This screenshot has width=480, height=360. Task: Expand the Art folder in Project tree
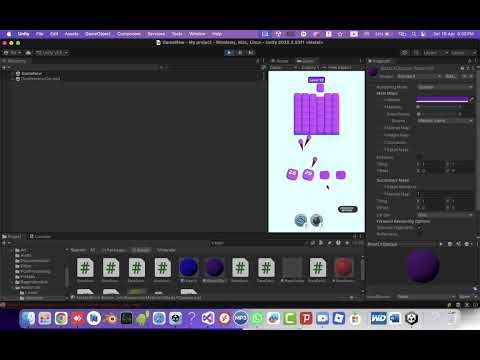[12, 250]
